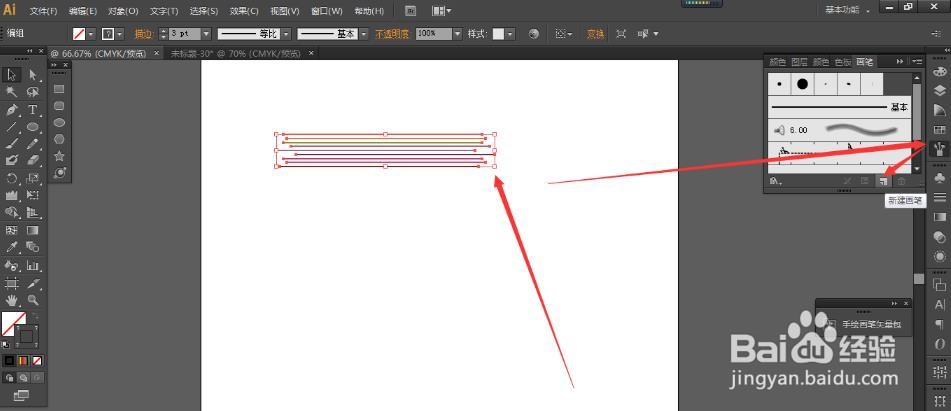Click 变换 transform link in control bar
The height and width of the screenshot is (411, 951).
click(596, 34)
